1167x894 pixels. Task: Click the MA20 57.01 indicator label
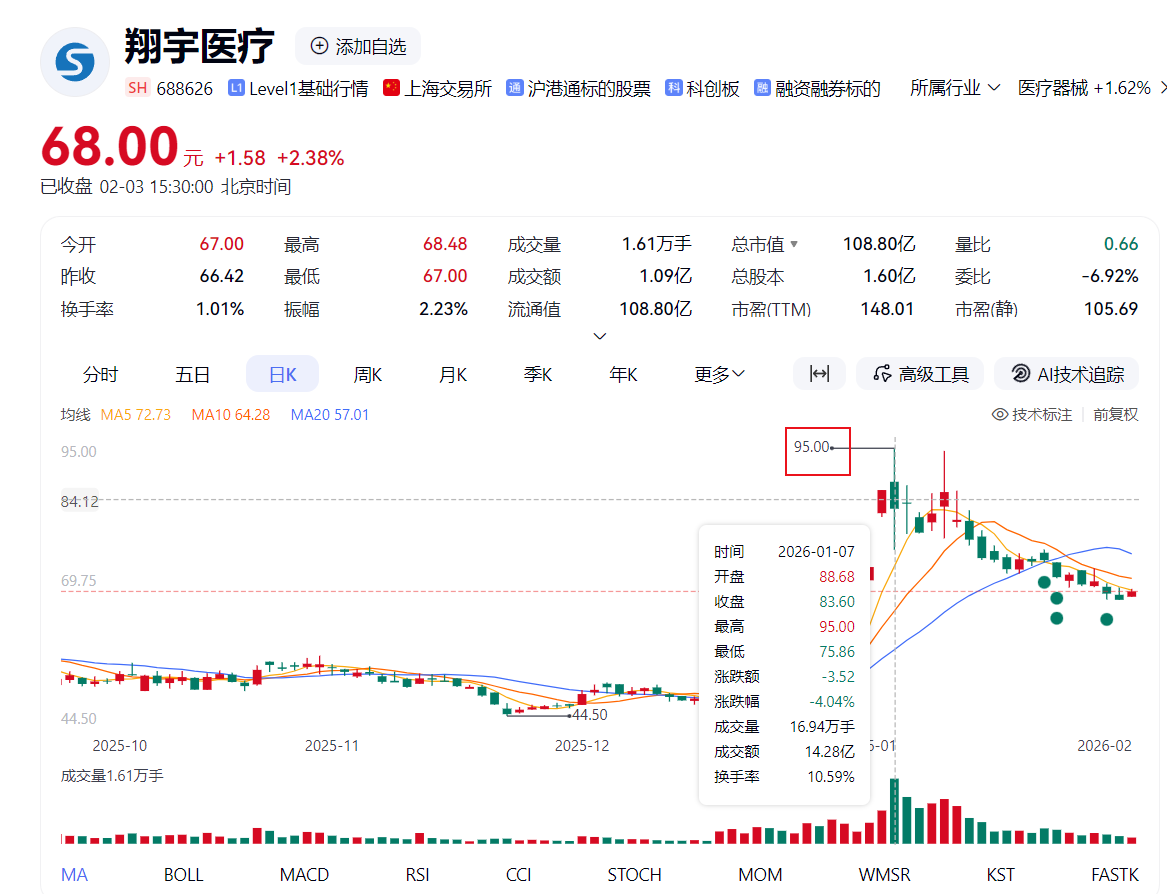(330, 415)
